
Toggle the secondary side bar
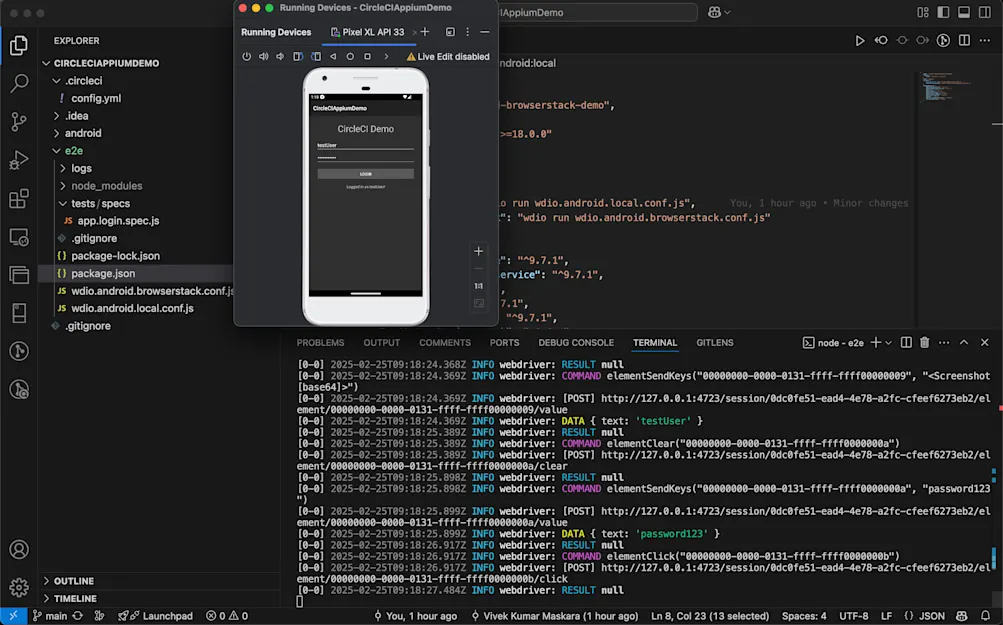click(984, 12)
